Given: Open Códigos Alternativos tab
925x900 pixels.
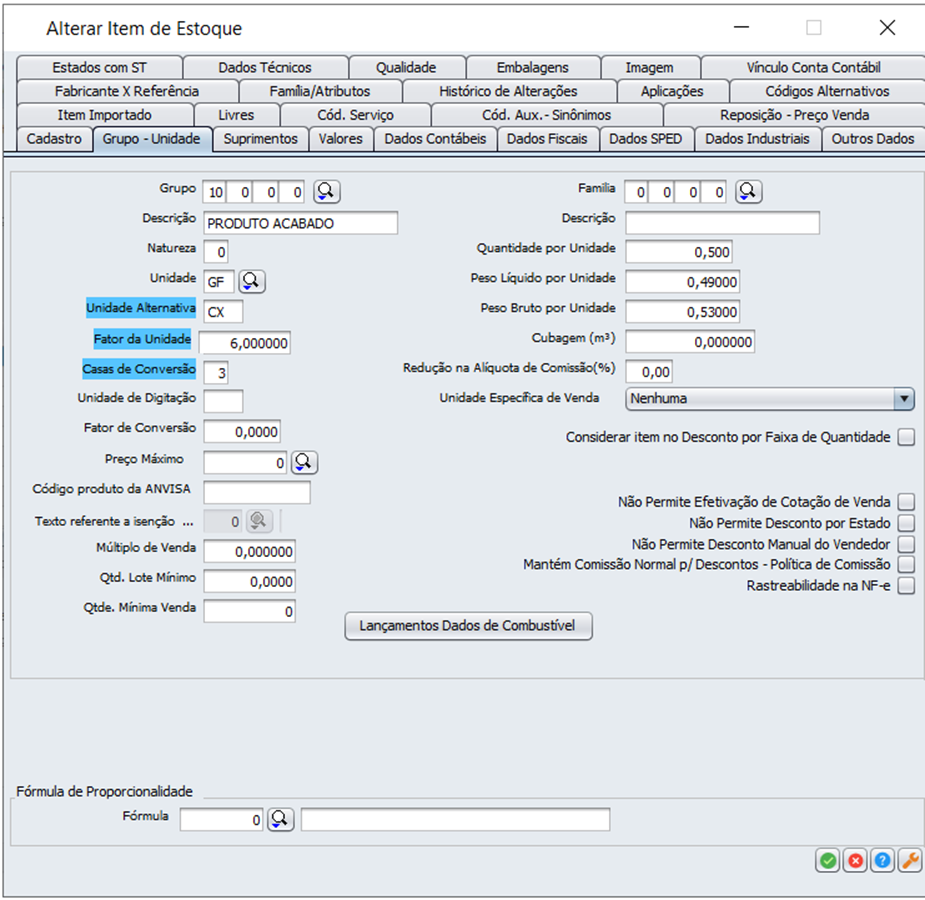Looking at the screenshot, I should click(x=828, y=91).
